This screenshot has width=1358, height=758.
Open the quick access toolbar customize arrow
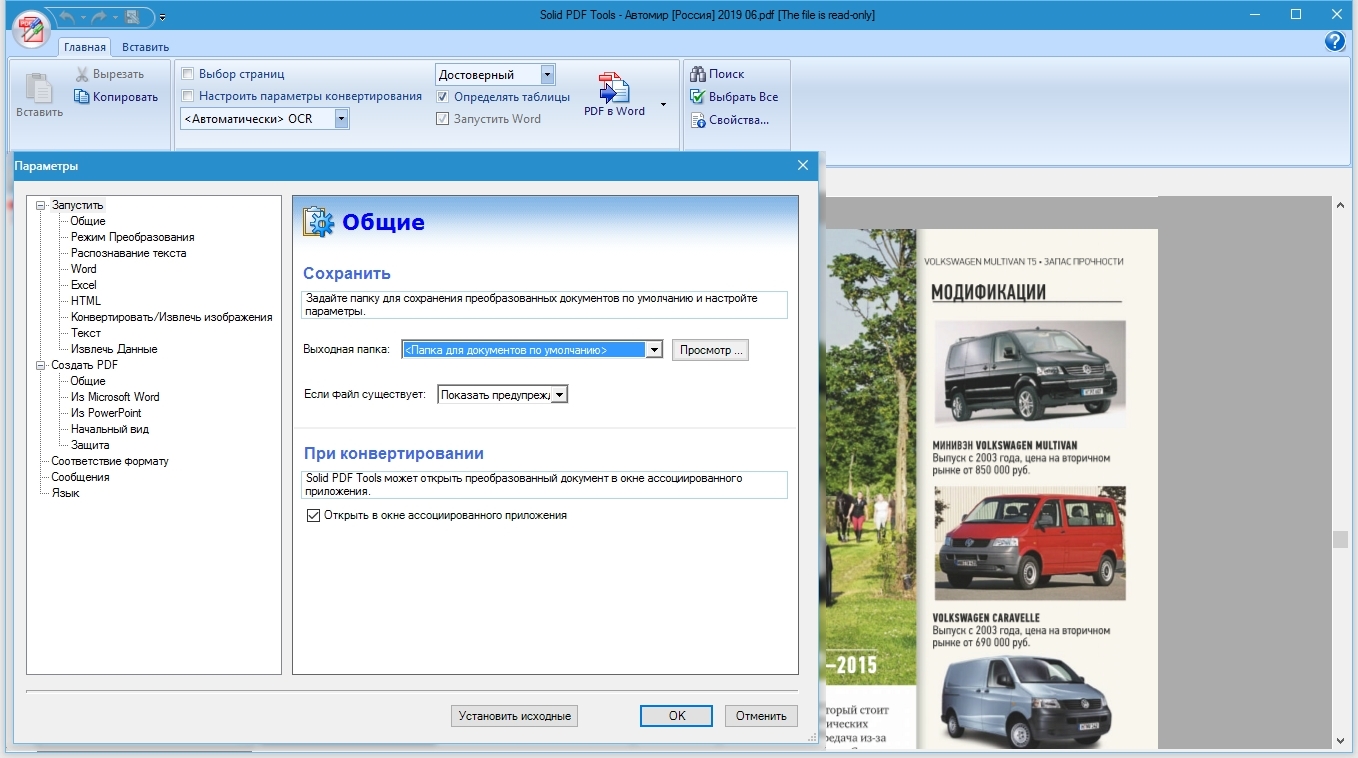click(162, 17)
